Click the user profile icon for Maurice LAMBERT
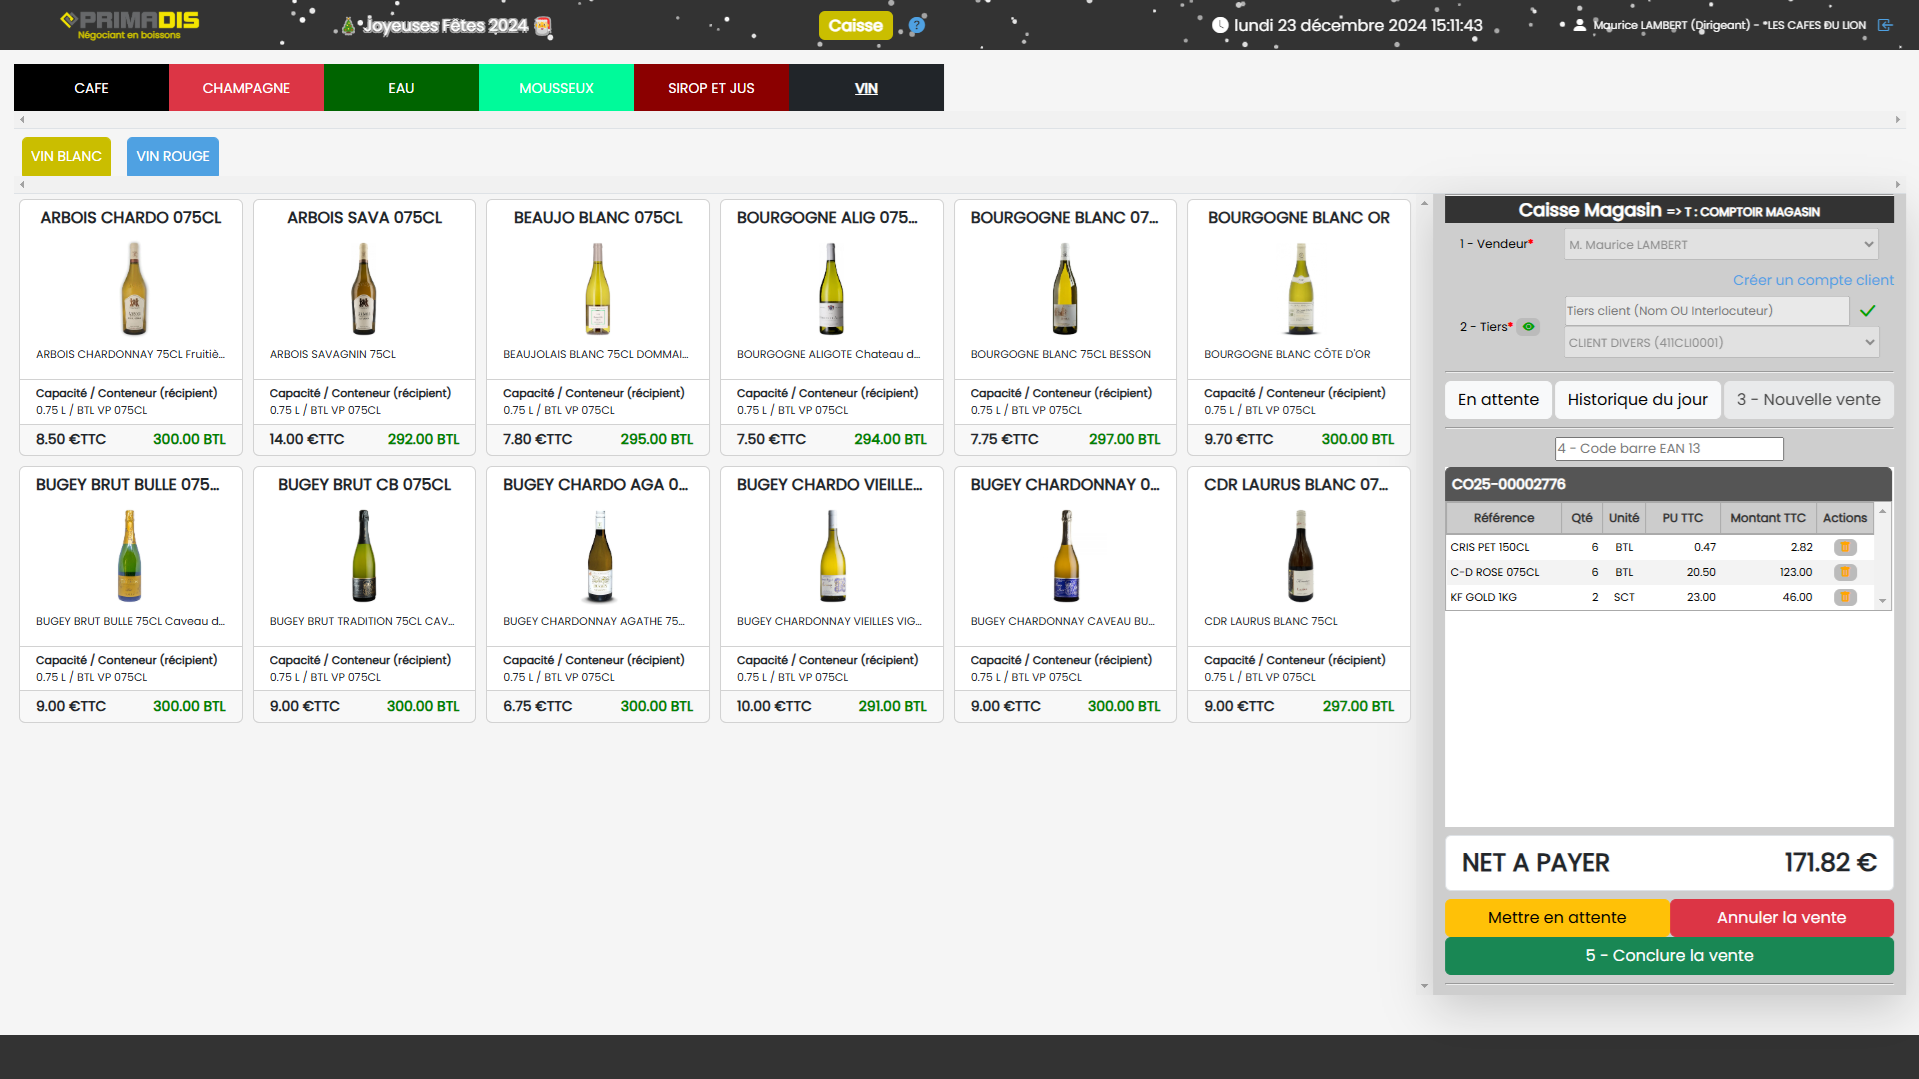Viewport: 1919px width, 1079px height. tap(1579, 25)
